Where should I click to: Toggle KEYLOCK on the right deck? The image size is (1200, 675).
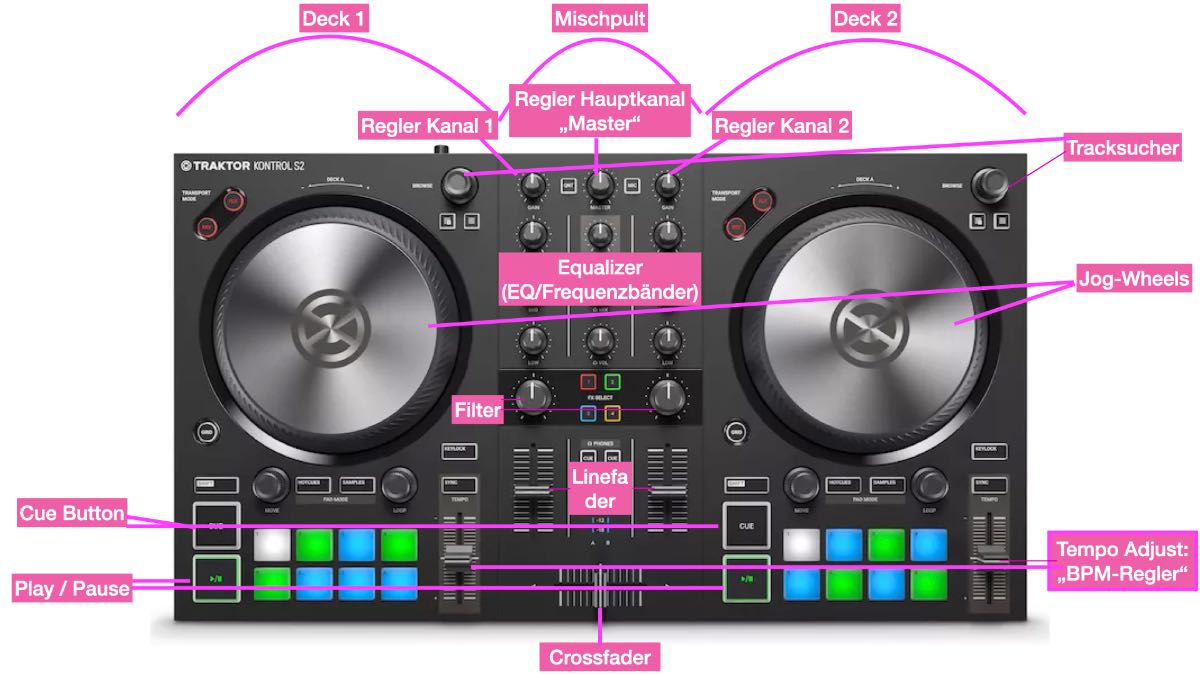[990, 451]
